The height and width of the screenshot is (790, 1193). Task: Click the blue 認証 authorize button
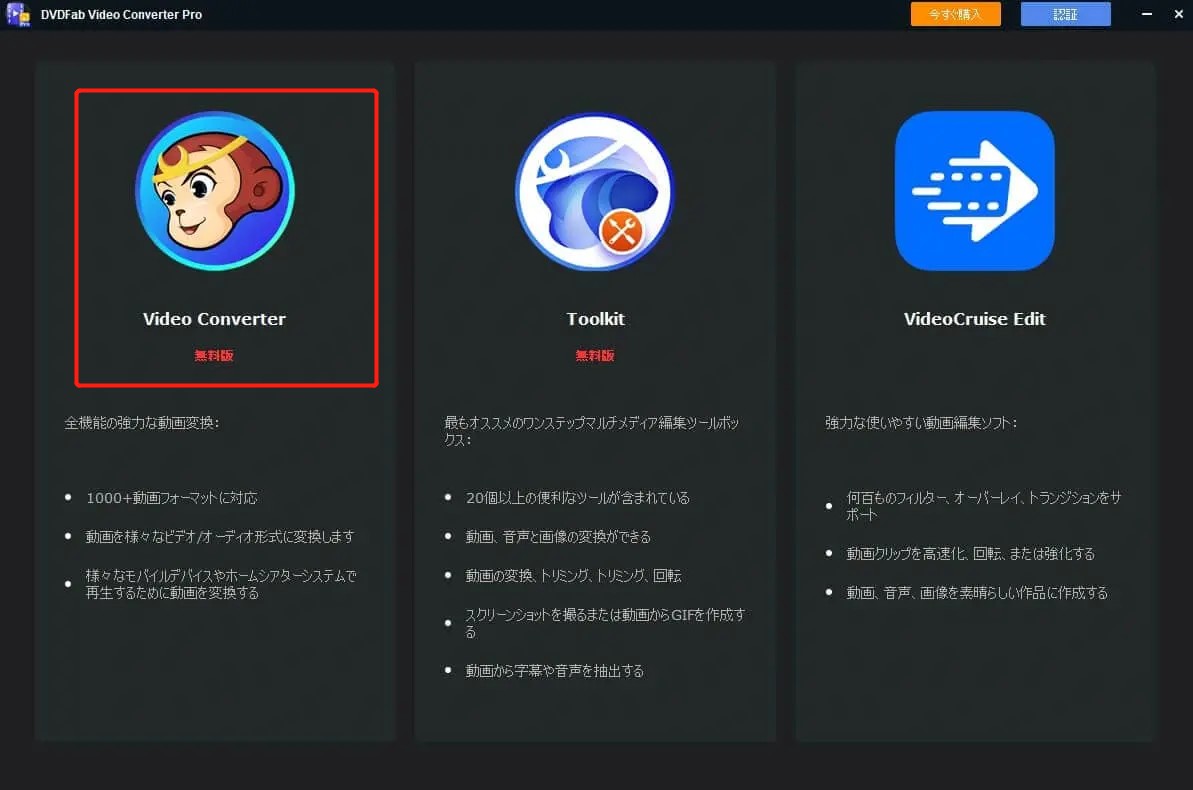point(1065,14)
